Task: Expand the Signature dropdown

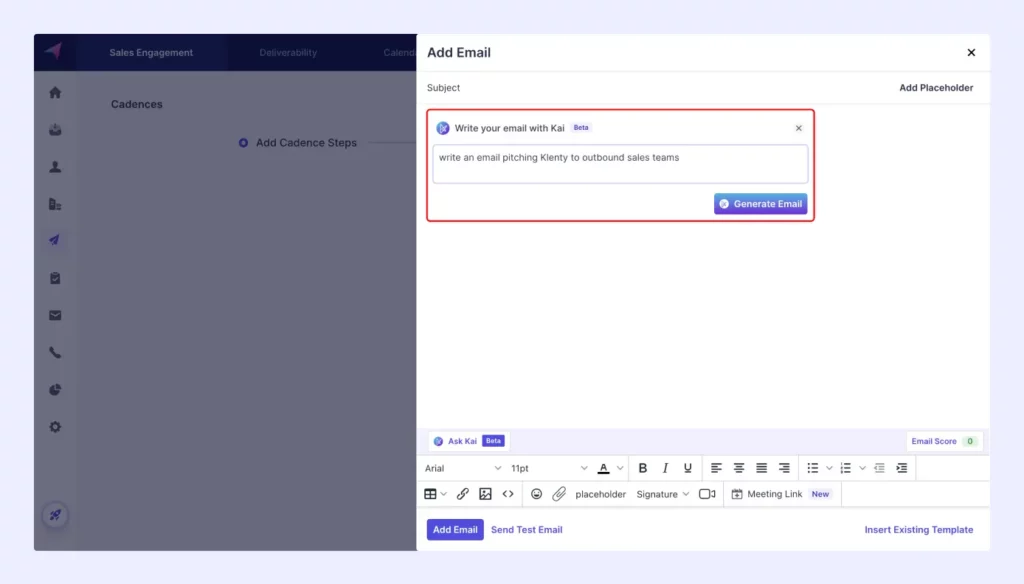Action: [662, 494]
